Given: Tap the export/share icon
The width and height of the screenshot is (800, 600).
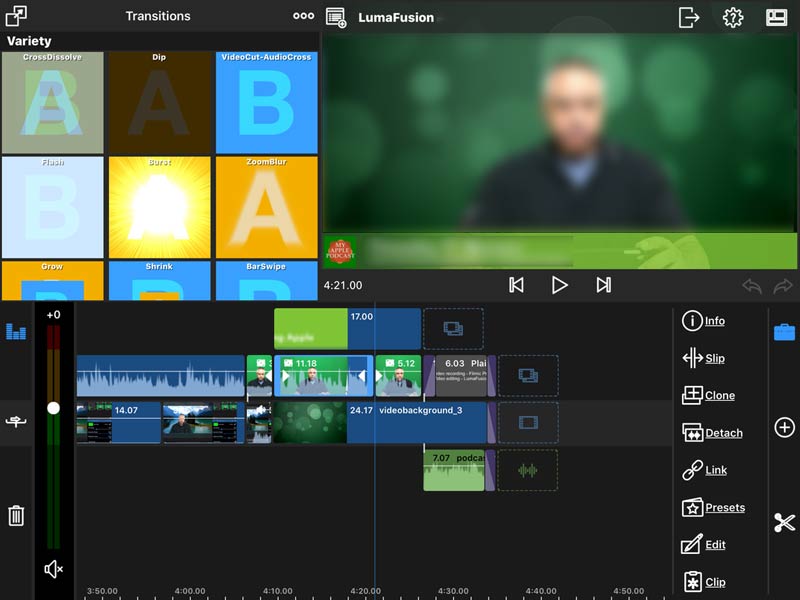Looking at the screenshot, I should (689, 17).
